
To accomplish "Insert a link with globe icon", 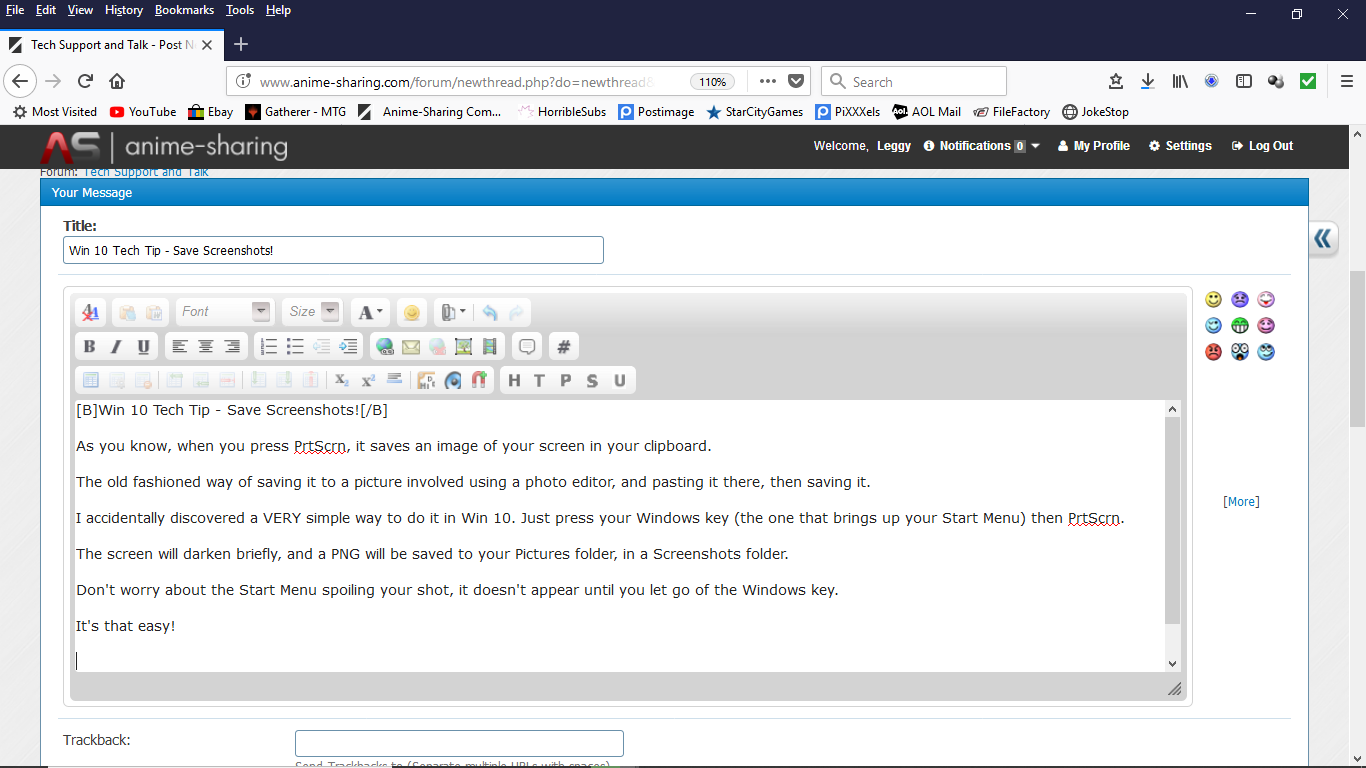I will pyautogui.click(x=384, y=347).
